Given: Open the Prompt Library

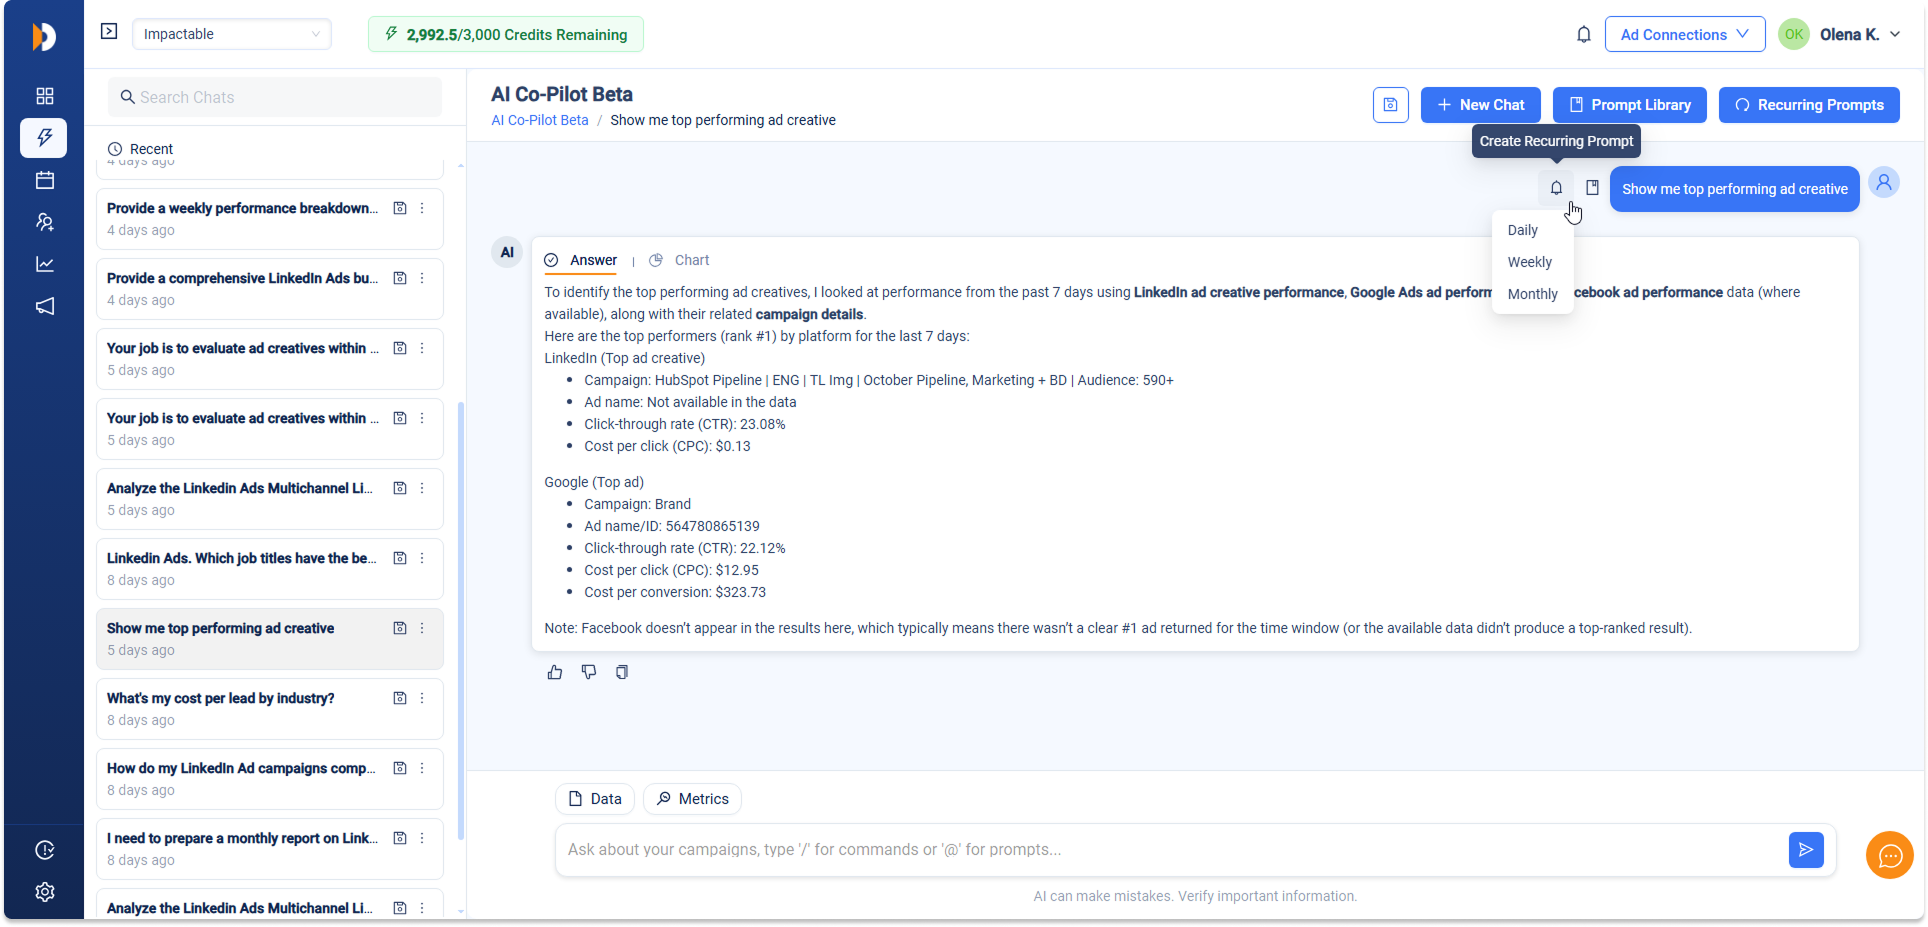Looking at the screenshot, I should point(1629,105).
